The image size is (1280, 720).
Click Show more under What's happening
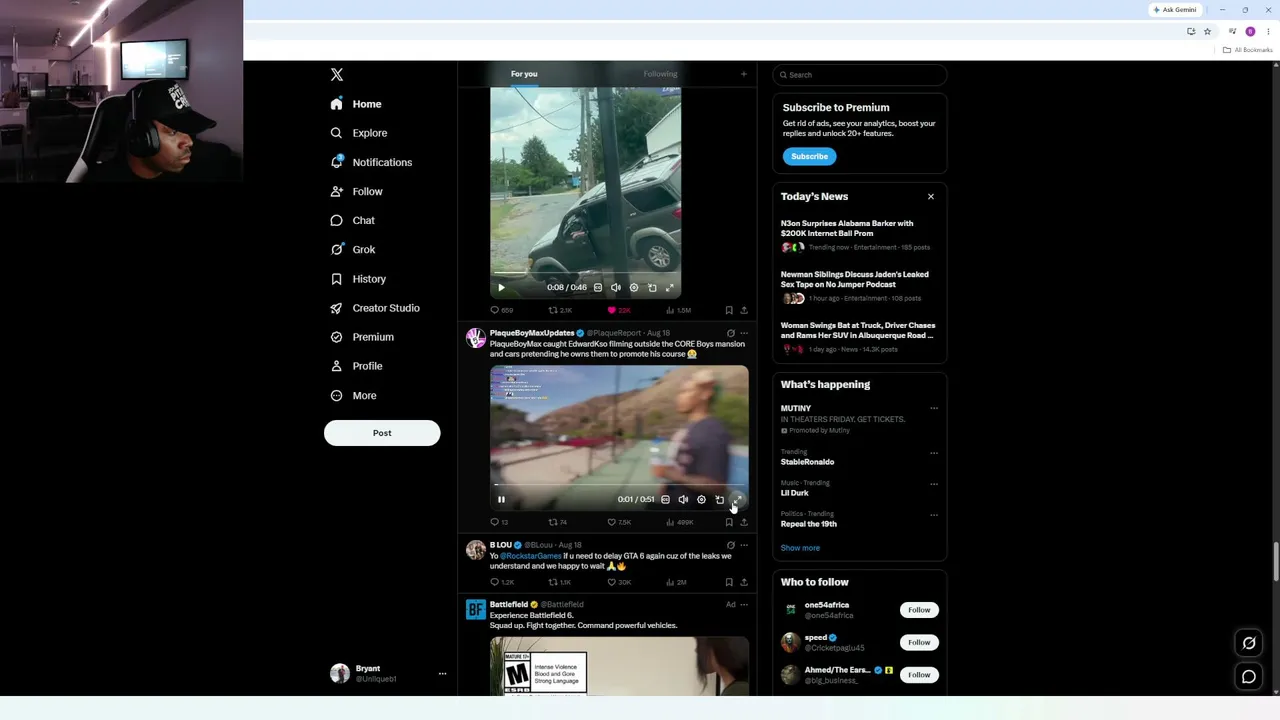(800, 548)
